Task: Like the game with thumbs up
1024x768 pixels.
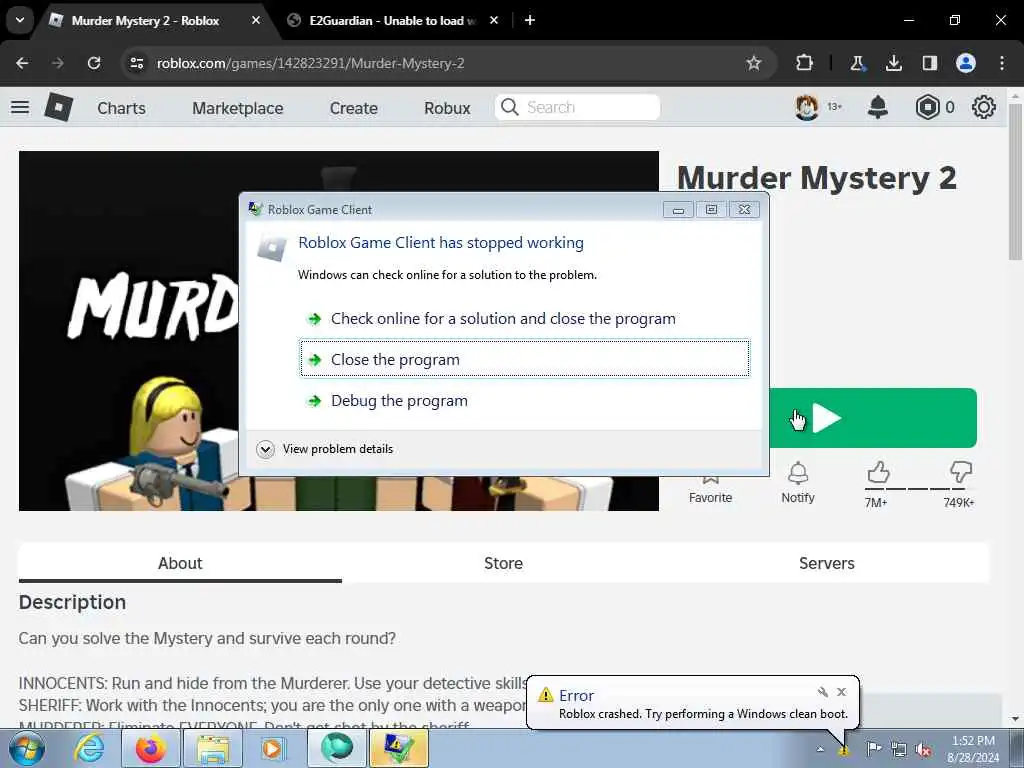Action: (878, 472)
